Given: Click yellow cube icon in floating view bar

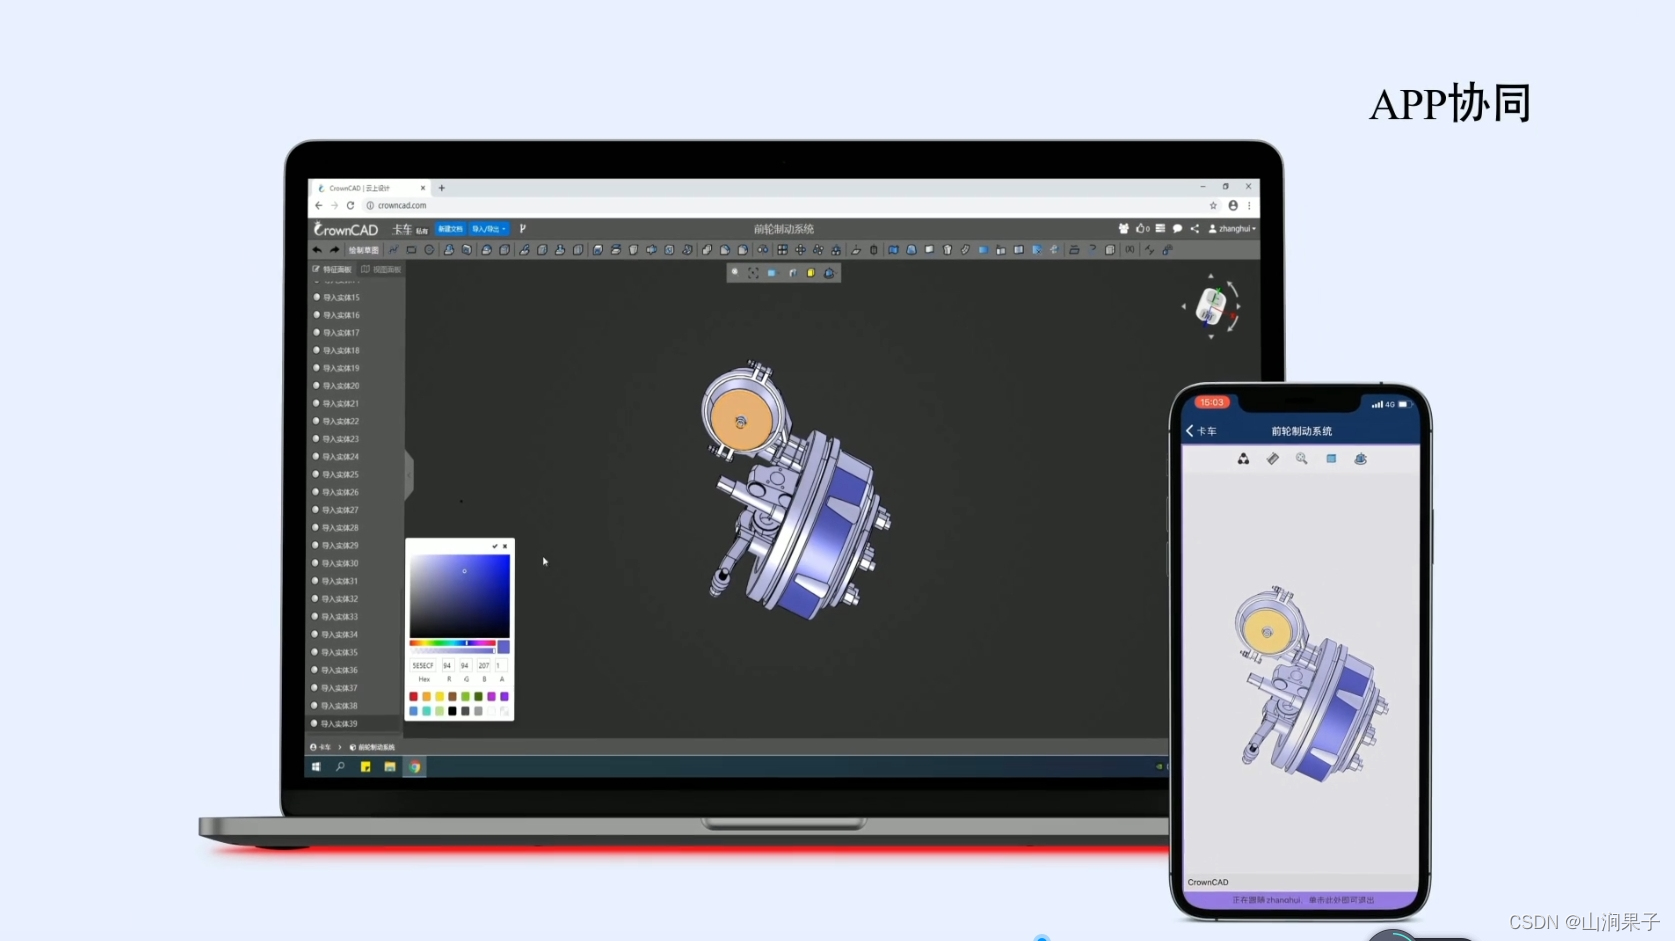Looking at the screenshot, I should point(811,273).
